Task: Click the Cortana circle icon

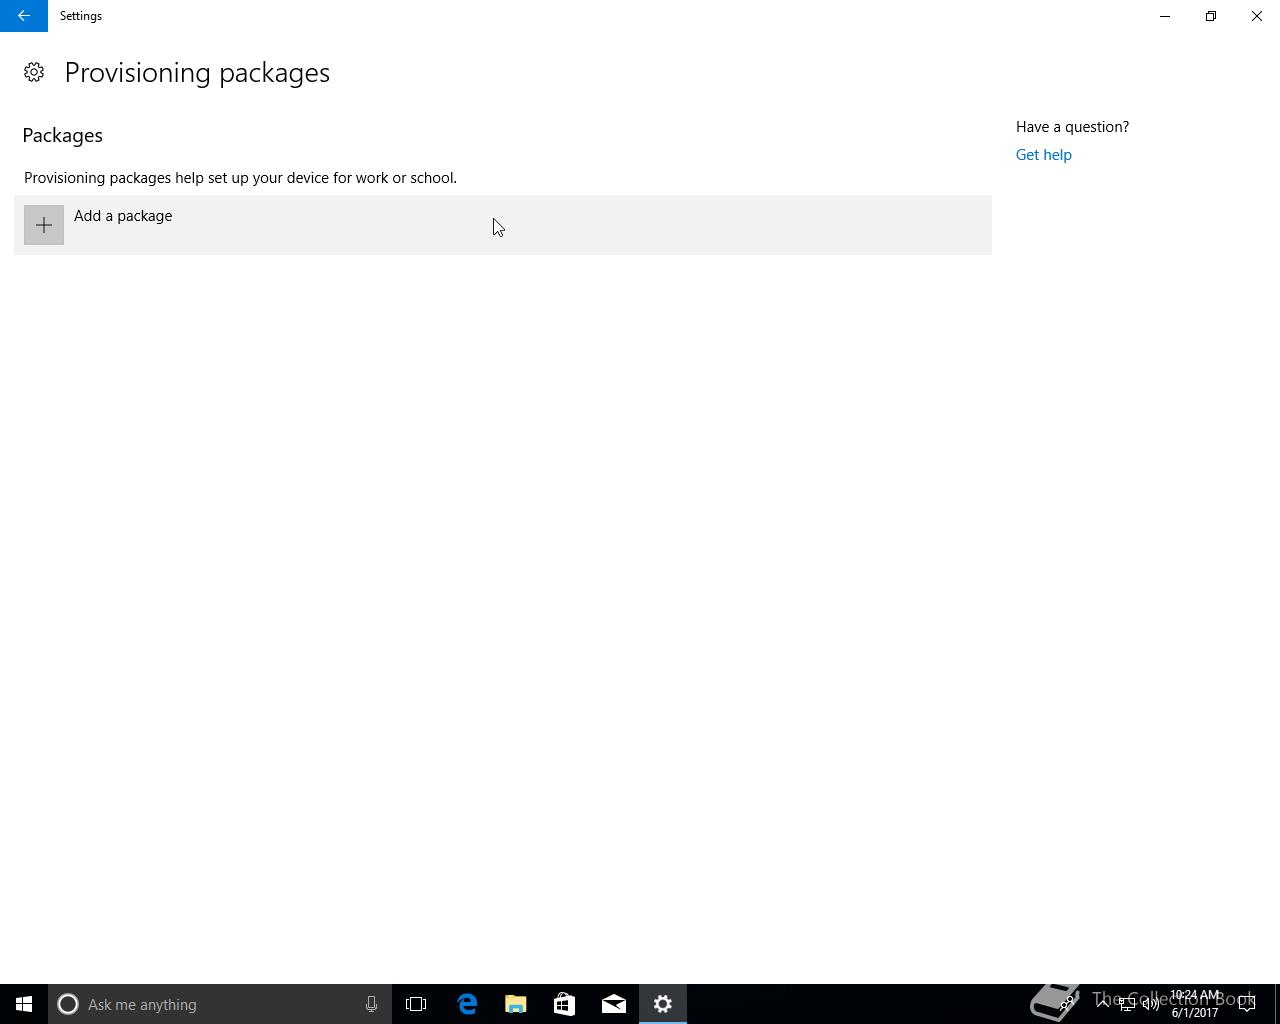Action: (x=68, y=1004)
